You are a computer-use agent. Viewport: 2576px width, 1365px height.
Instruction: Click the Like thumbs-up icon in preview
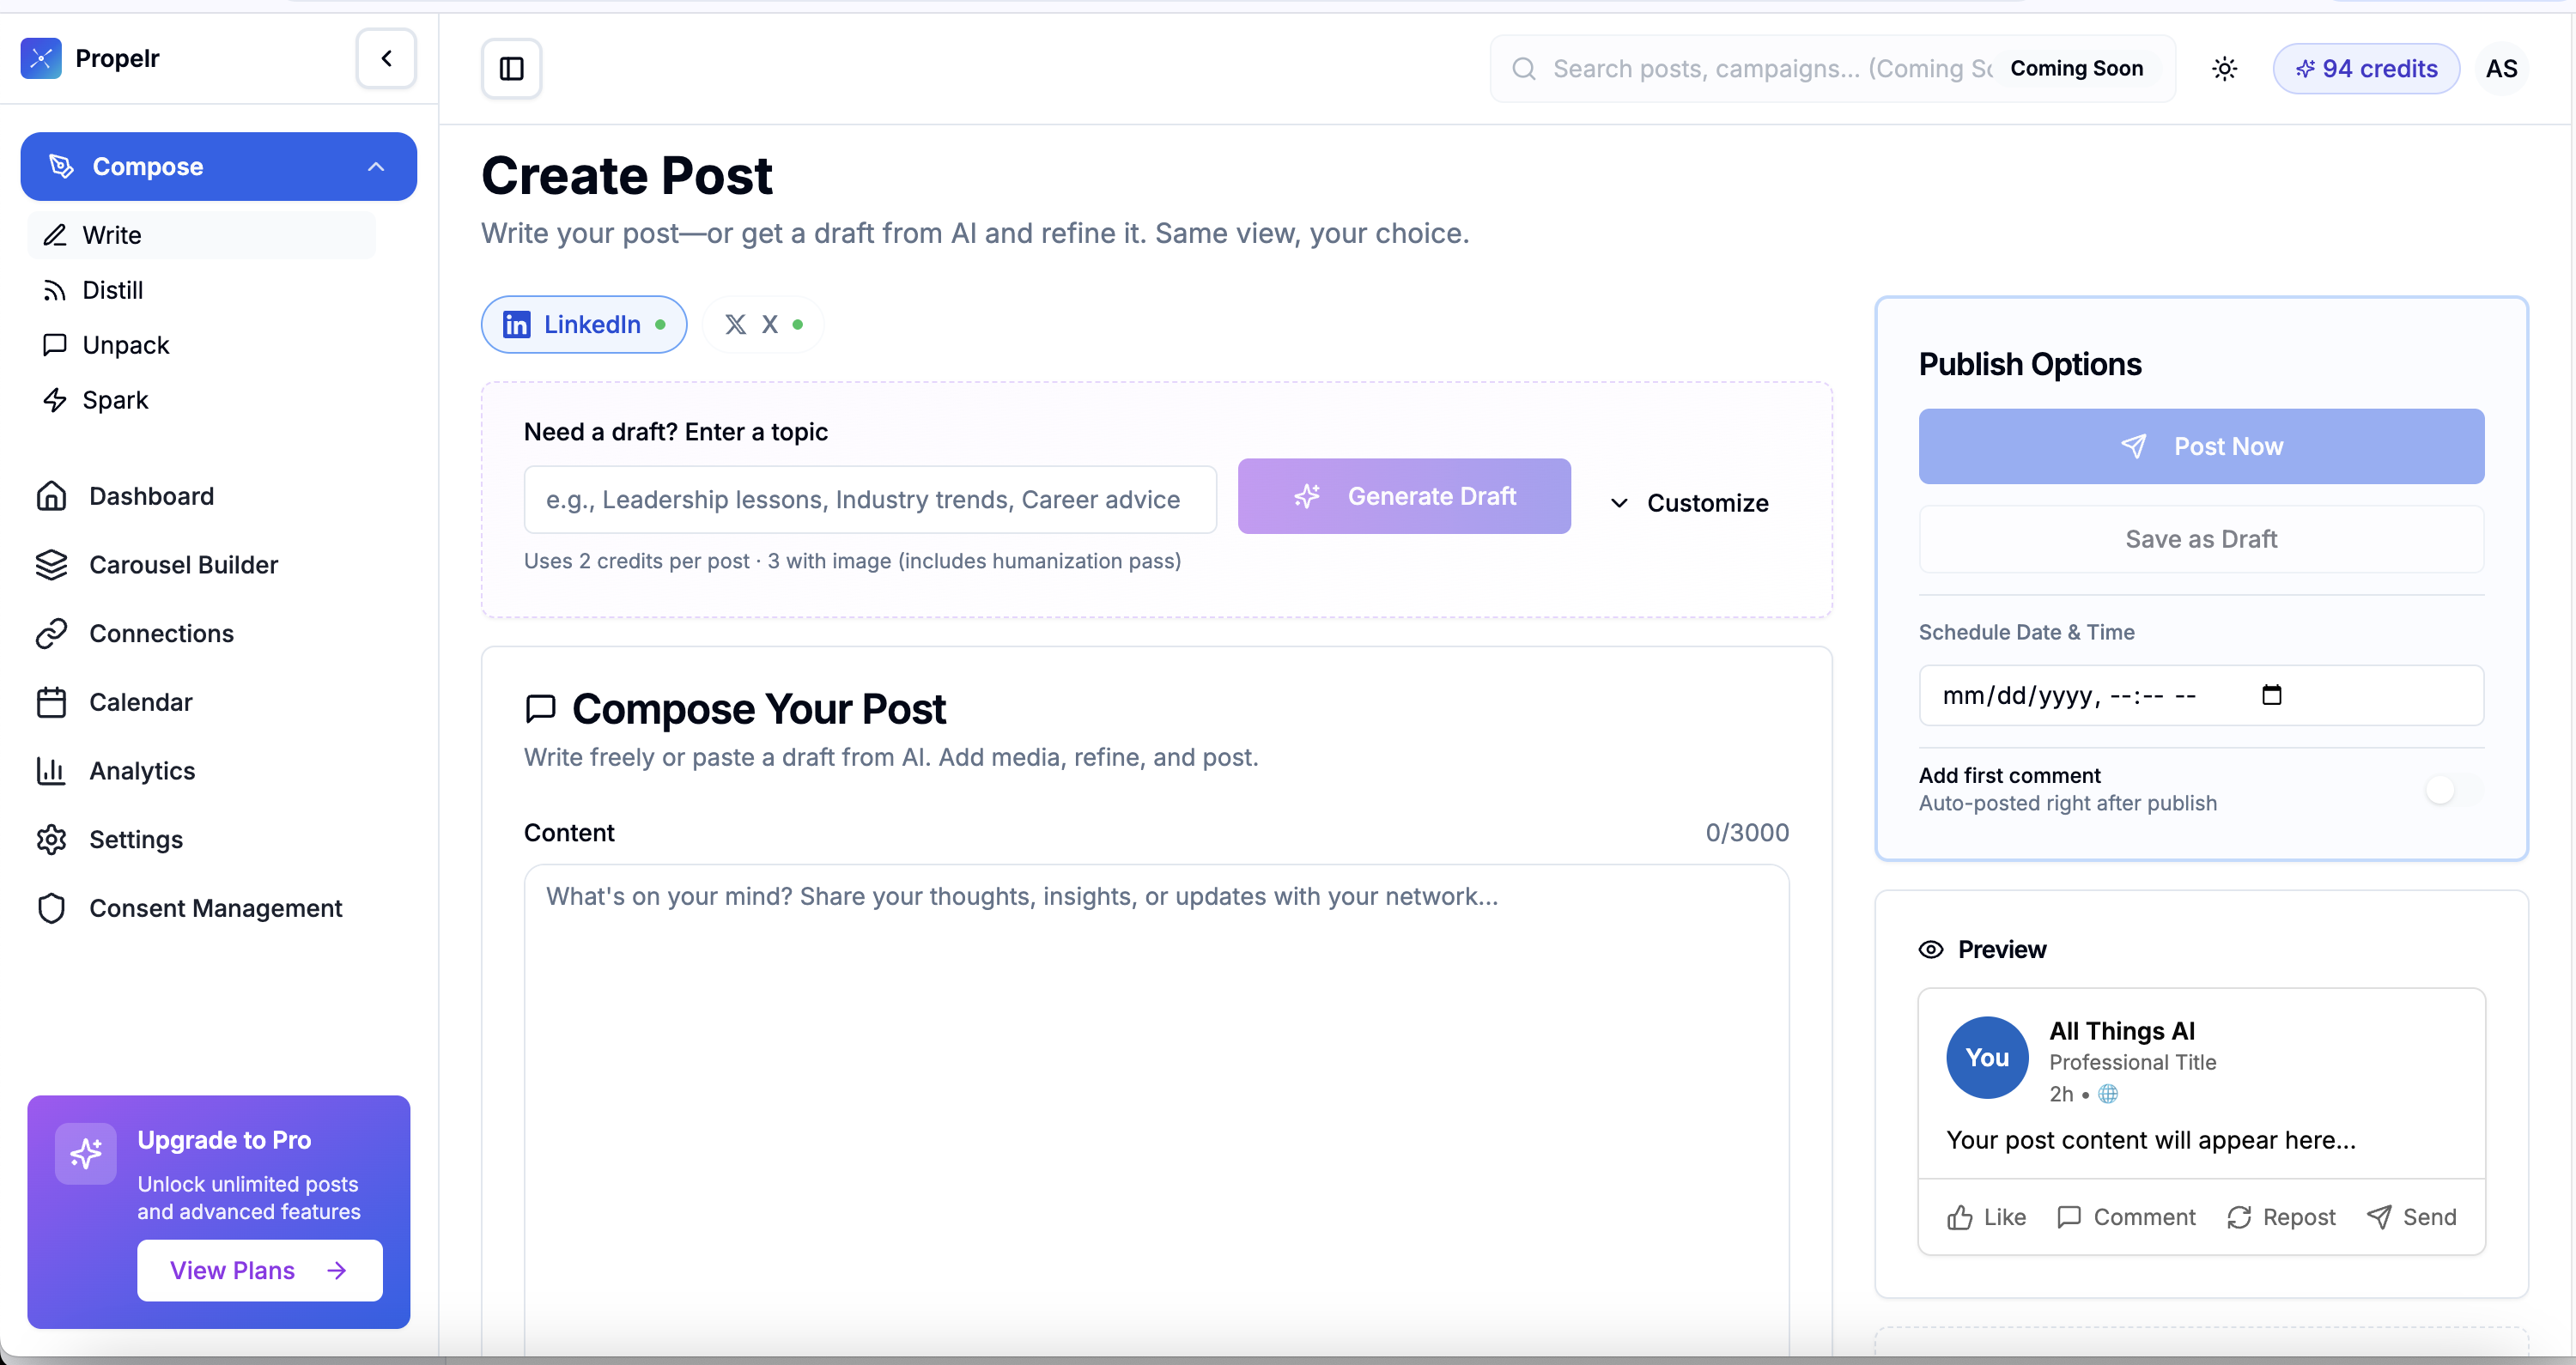[1959, 1217]
